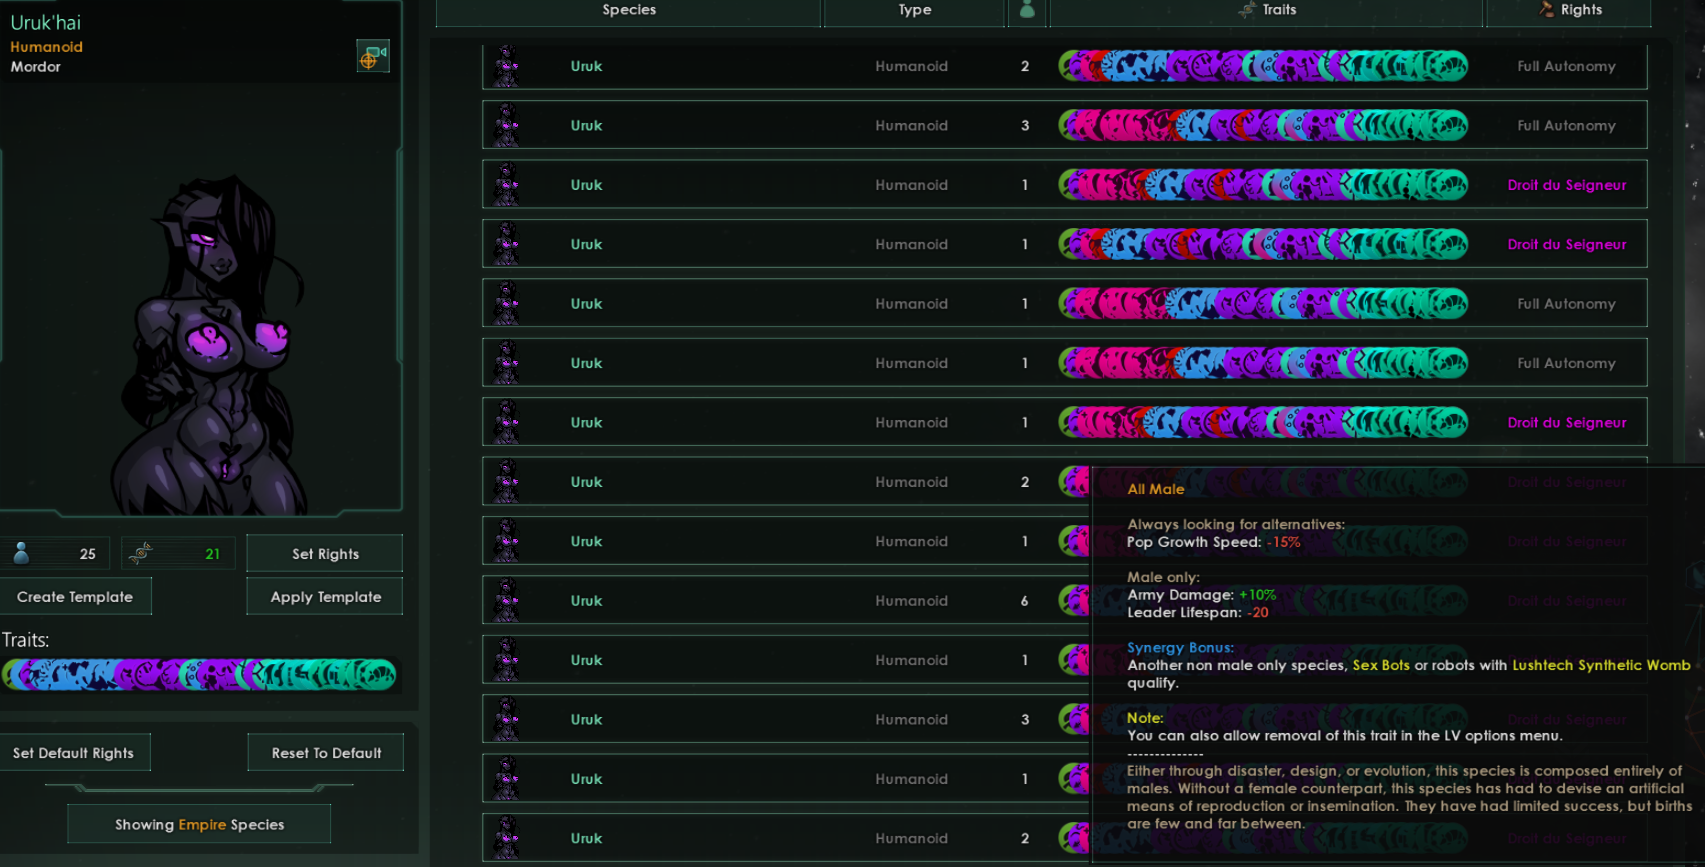Click traits bar of Uruk row with 3 pops, Full Autonomy
Image resolution: width=1705 pixels, height=867 pixels.
pyautogui.click(x=1264, y=125)
